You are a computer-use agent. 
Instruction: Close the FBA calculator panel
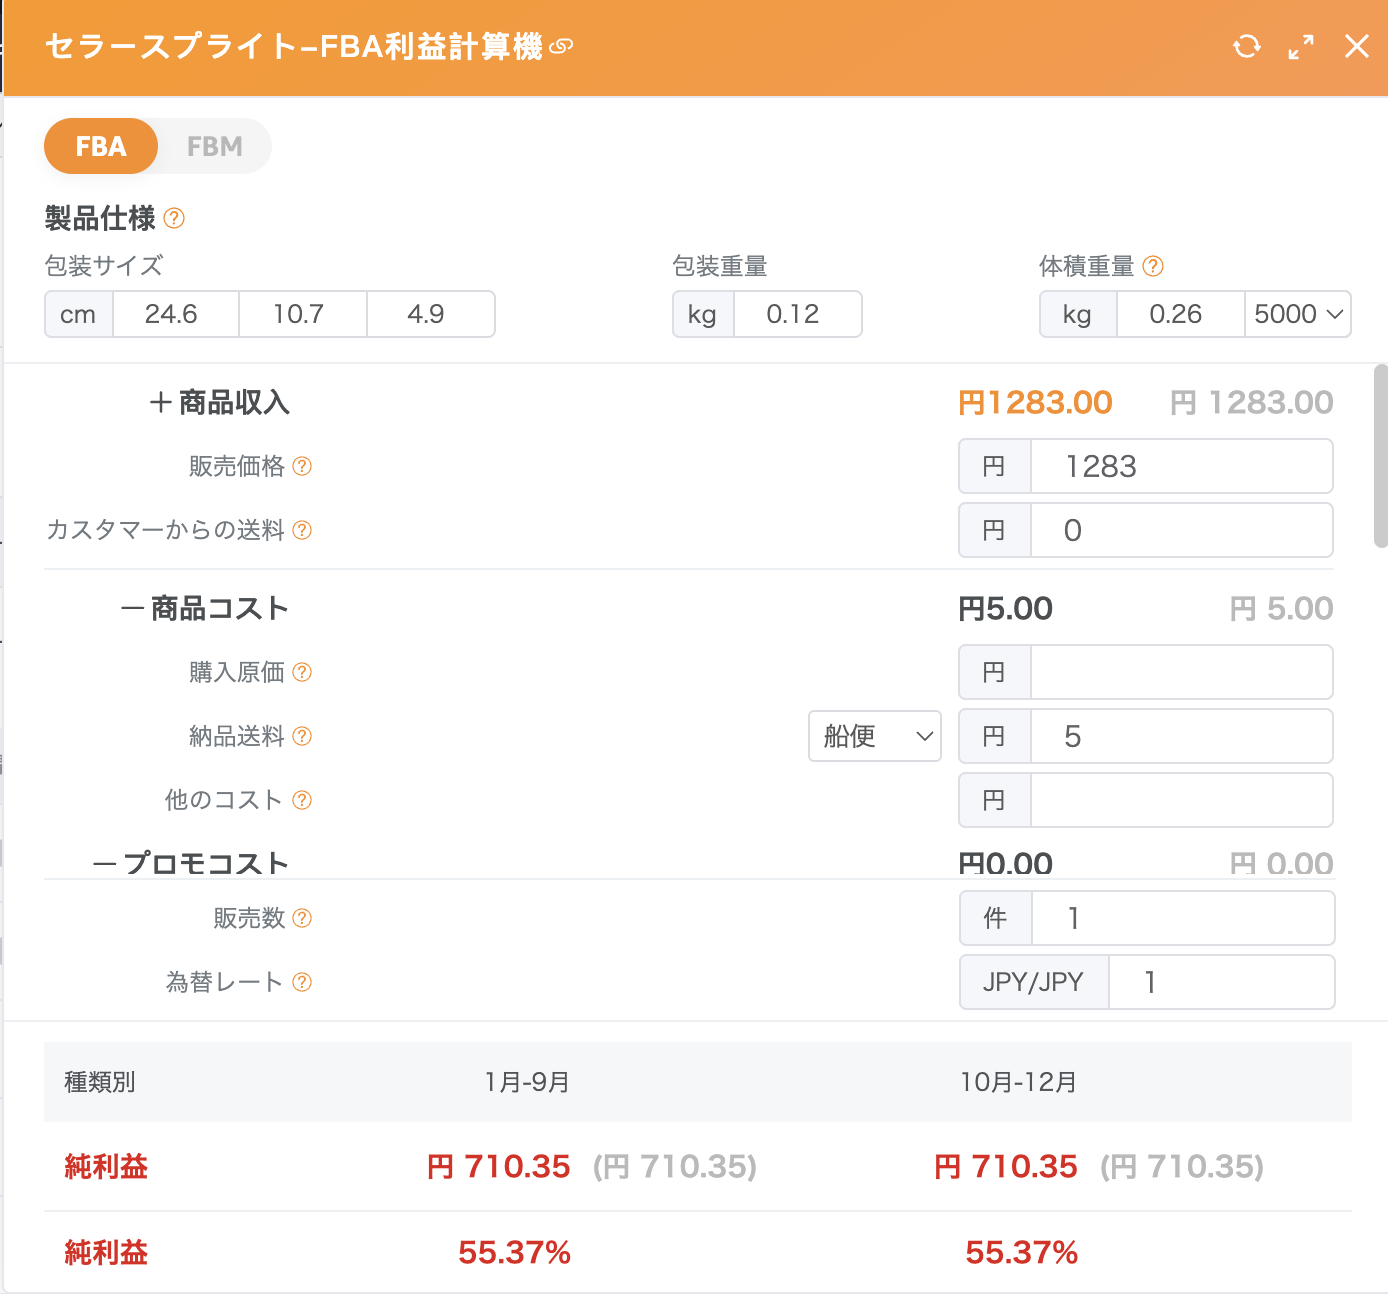pos(1357,46)
